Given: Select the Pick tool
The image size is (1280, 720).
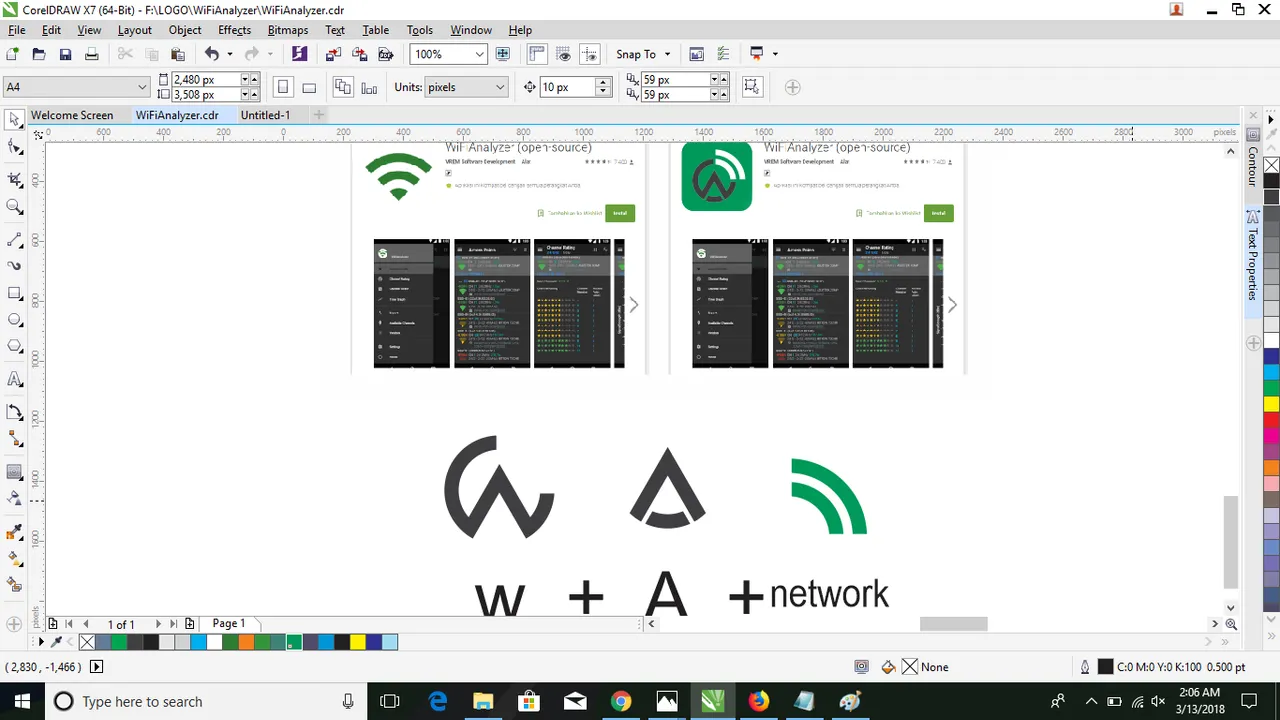Looking at the screenshot, I should (x=14, y=120).
